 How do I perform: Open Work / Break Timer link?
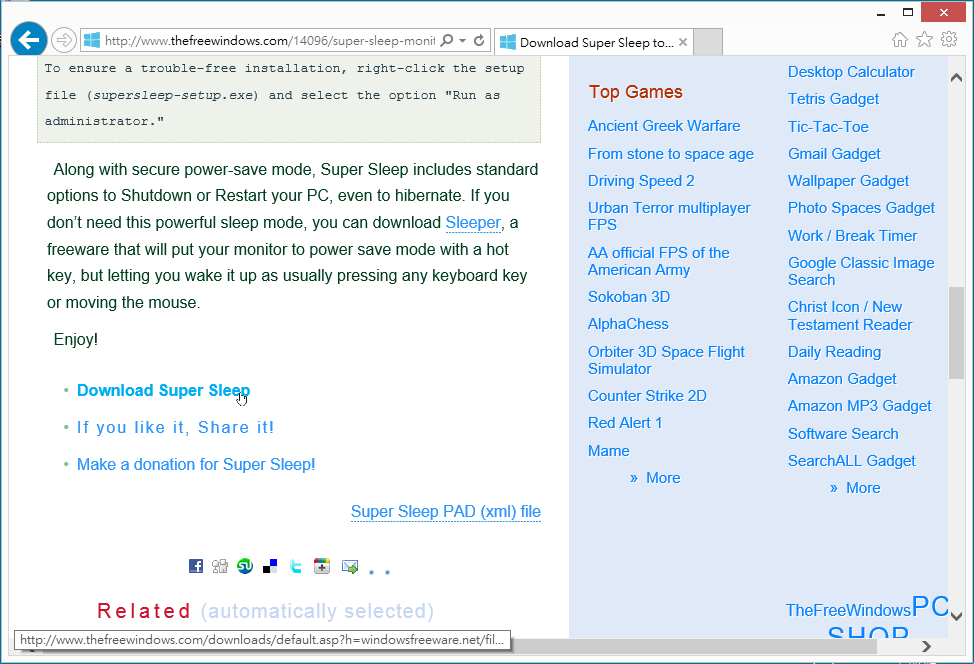[852, 236]
